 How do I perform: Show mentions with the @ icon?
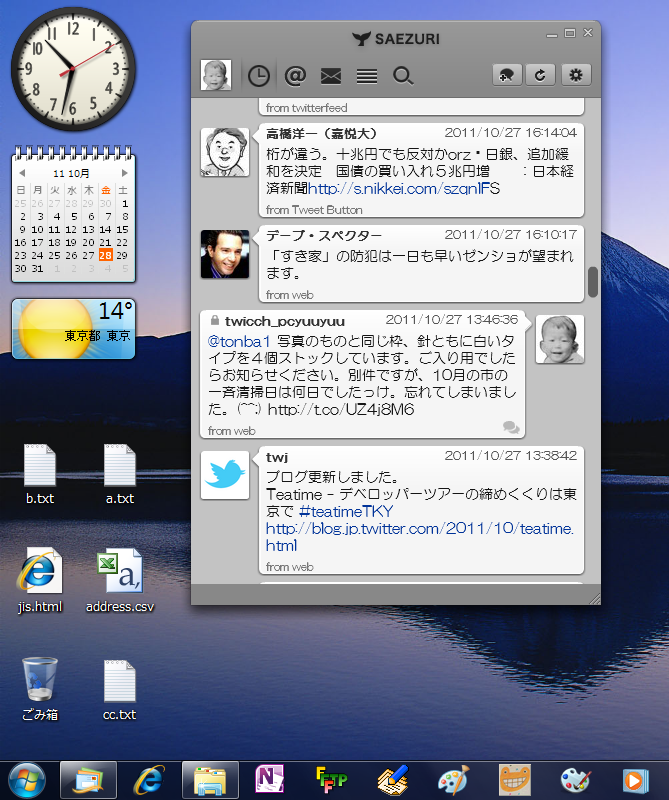(294, 75)
